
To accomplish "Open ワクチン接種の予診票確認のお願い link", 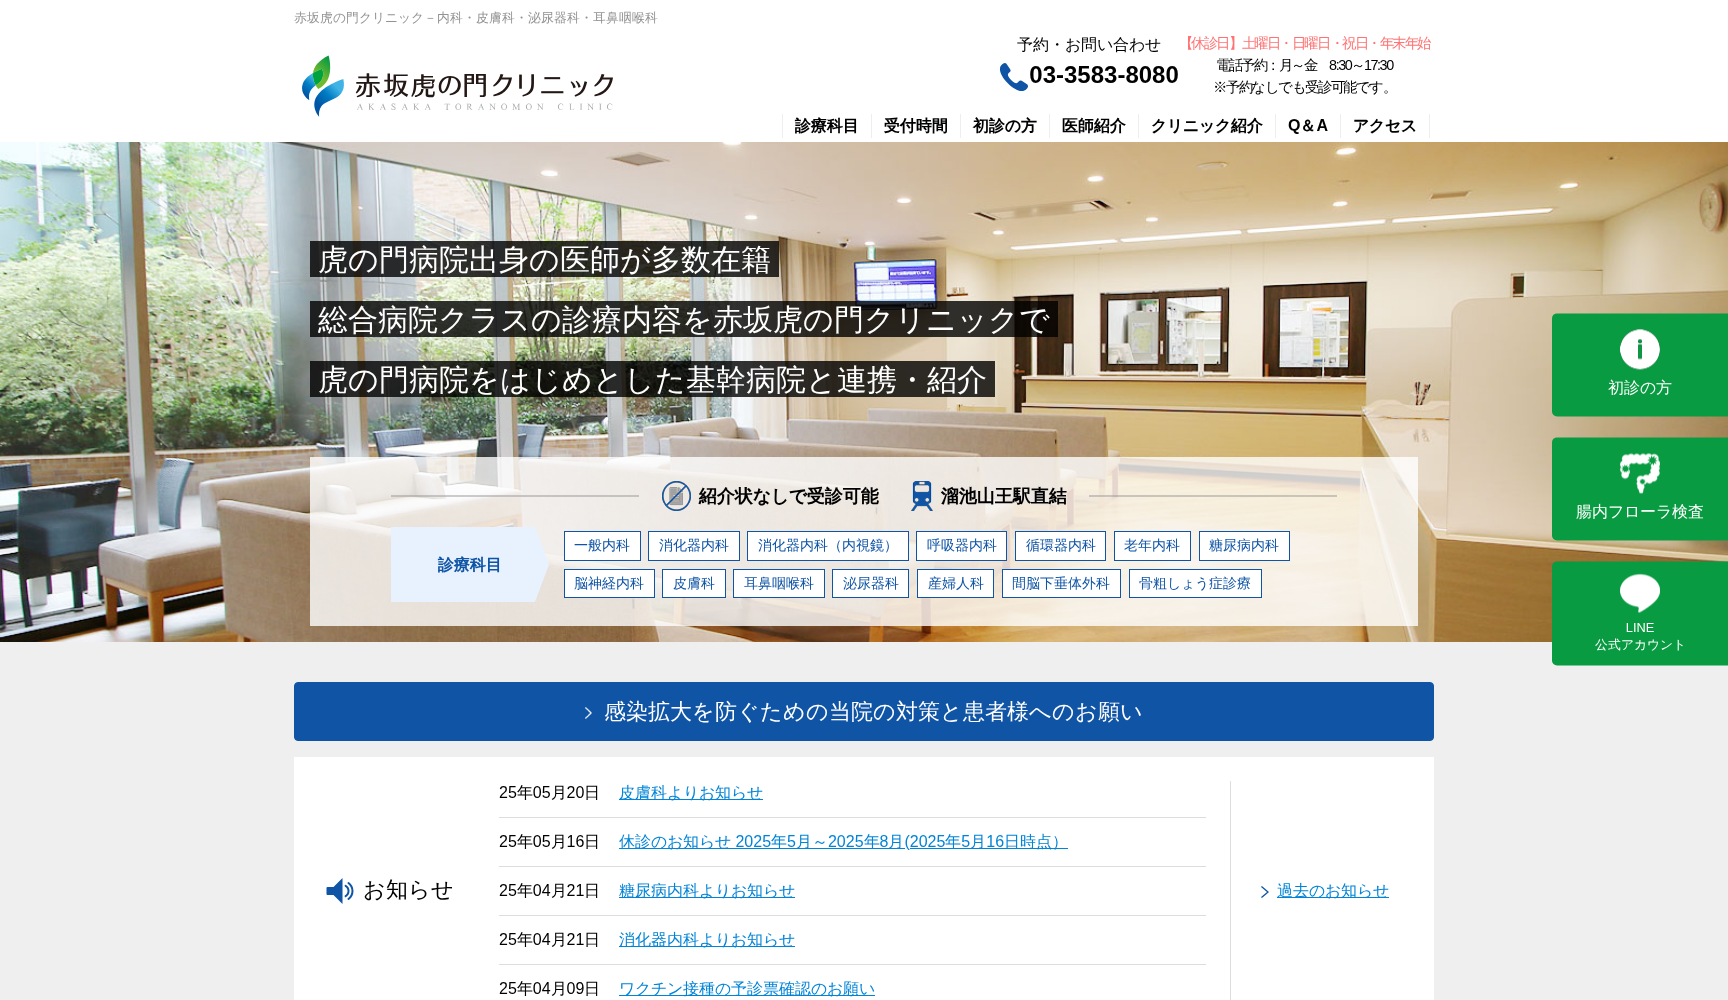I will tap(746, 987).
